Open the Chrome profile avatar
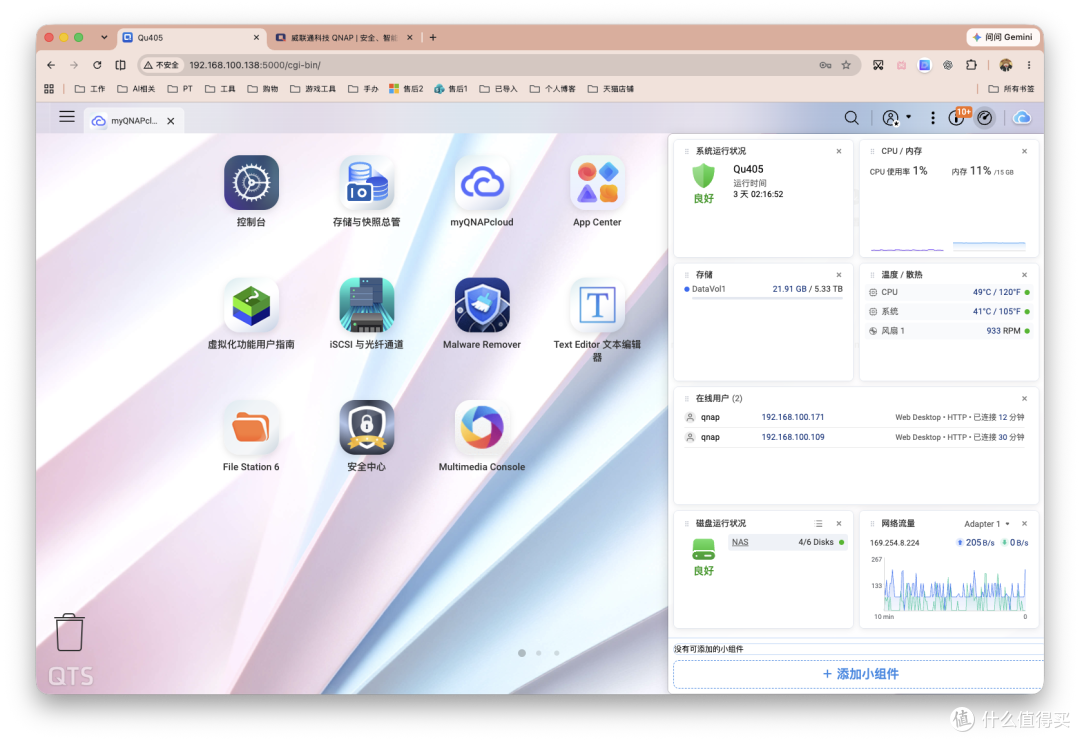The height and width of the screenshot is (742, 1080). point(1006,65)
